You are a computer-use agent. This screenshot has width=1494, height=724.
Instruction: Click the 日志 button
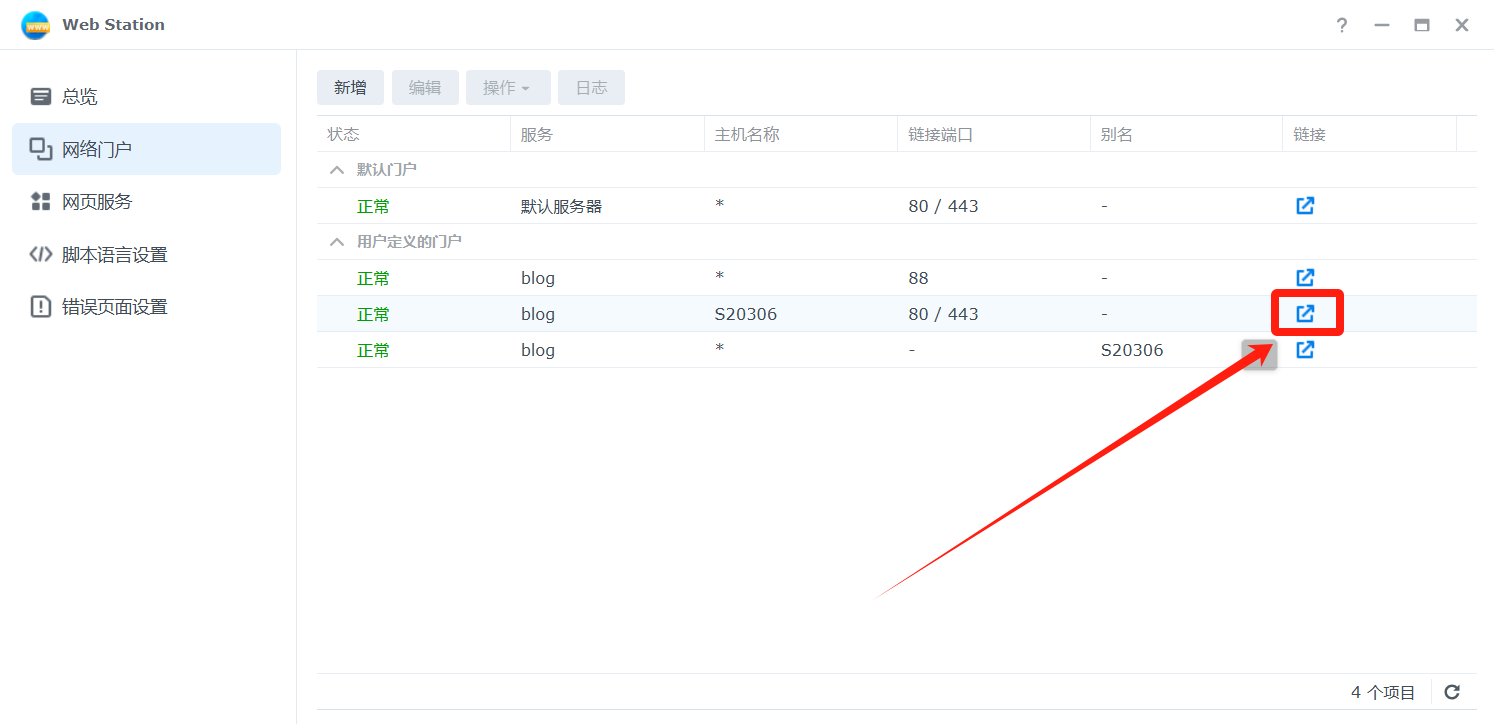591,88
